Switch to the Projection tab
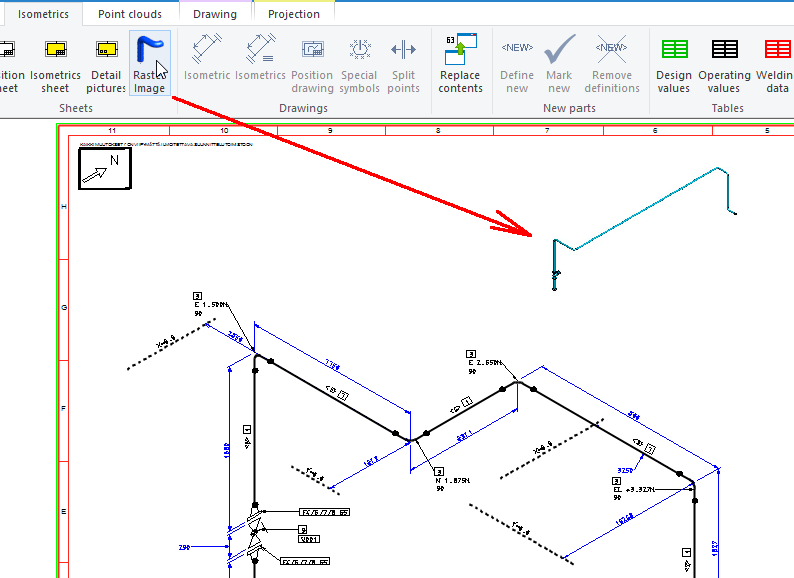794x578 pixels. pyautogui.click(x=294, y=14)
